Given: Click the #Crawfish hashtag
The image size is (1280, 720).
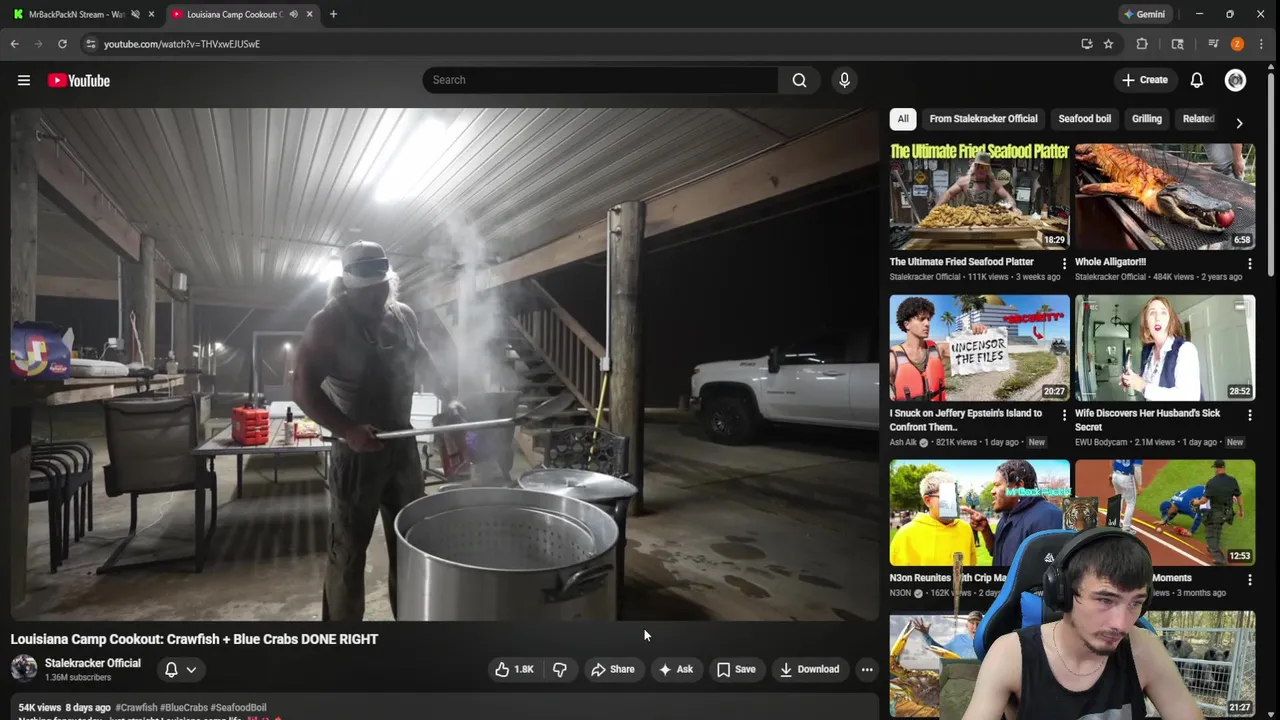Looking at the screenshot, I should (x=137, y=707).
